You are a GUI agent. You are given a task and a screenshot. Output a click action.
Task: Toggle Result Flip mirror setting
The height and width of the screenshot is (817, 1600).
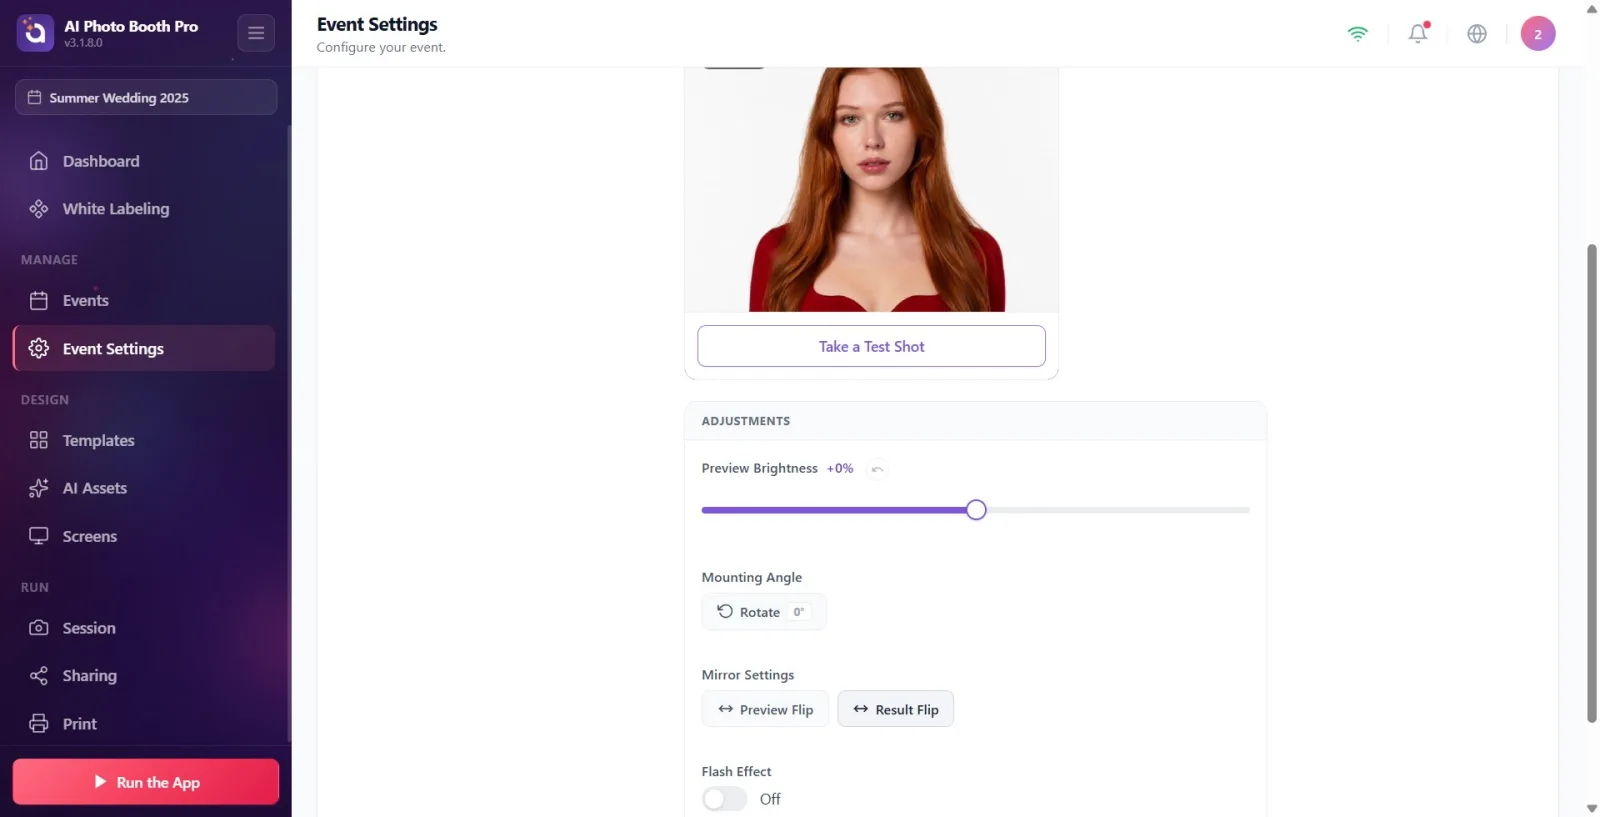(895, 709)
